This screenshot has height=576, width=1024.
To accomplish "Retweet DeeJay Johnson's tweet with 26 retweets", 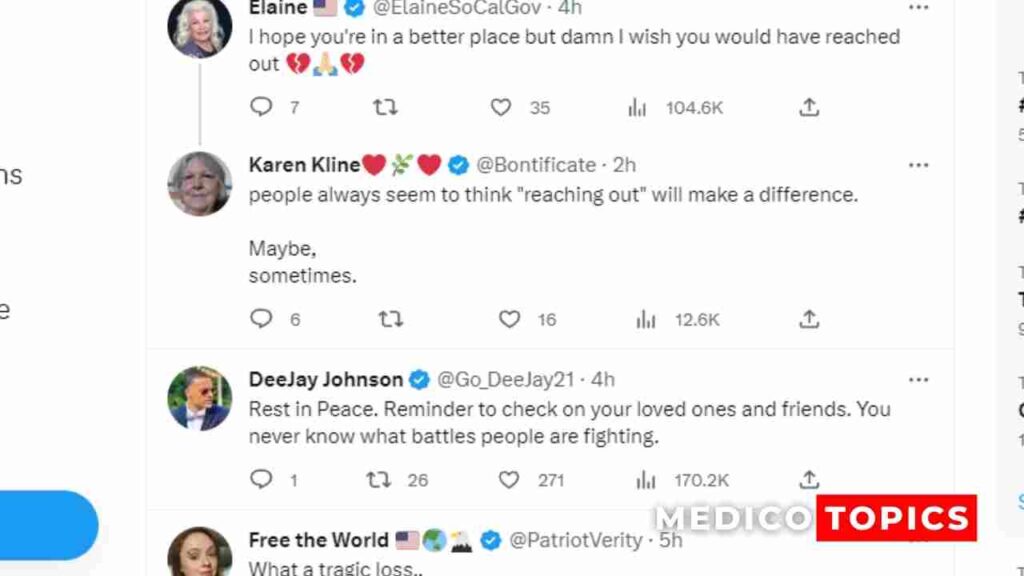I will (x=378, y=480).
